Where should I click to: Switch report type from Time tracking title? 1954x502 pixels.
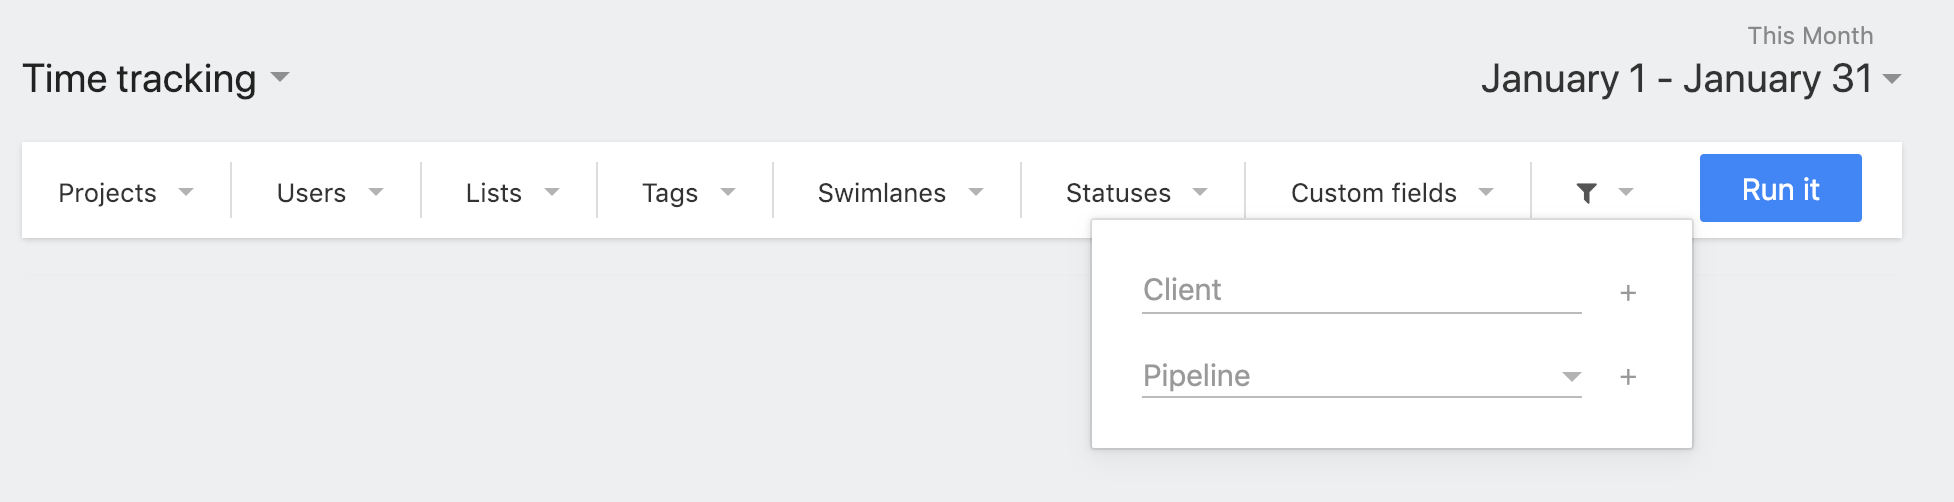click(139, 79)
